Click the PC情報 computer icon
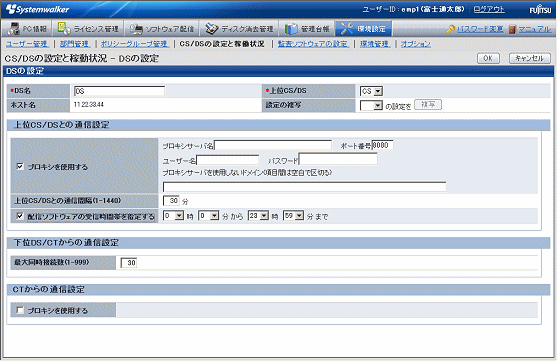Screen dimensions: 557x361 point(13,29)
